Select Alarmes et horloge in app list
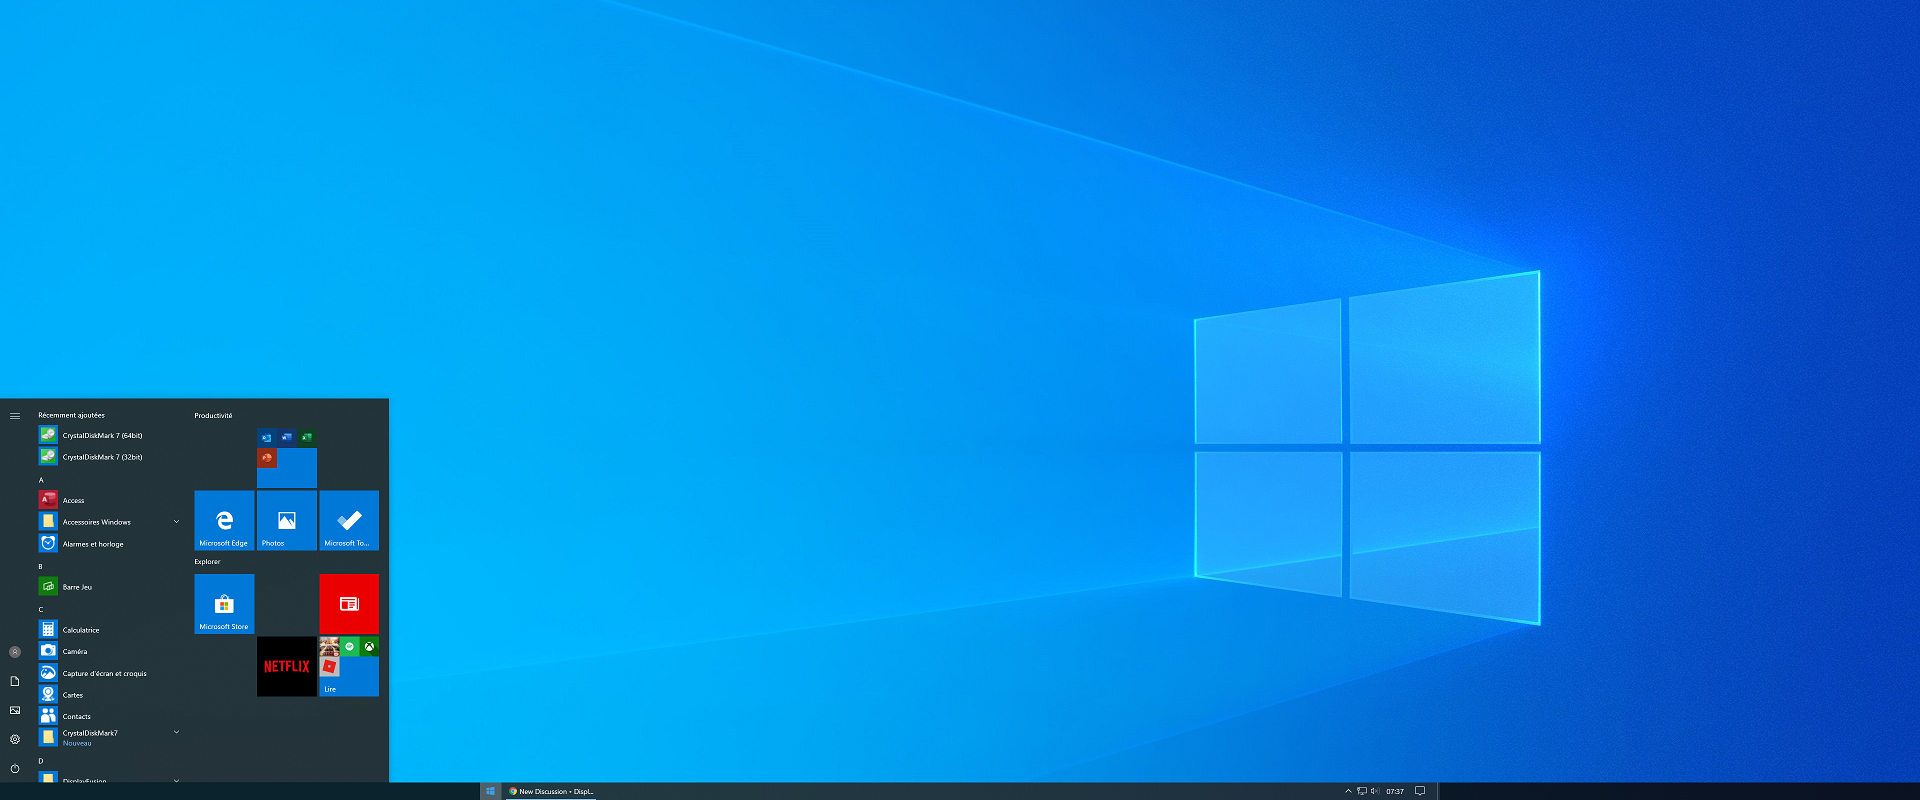The height and width of the screenshot is (800, 1920). click(x=93, y=544)
